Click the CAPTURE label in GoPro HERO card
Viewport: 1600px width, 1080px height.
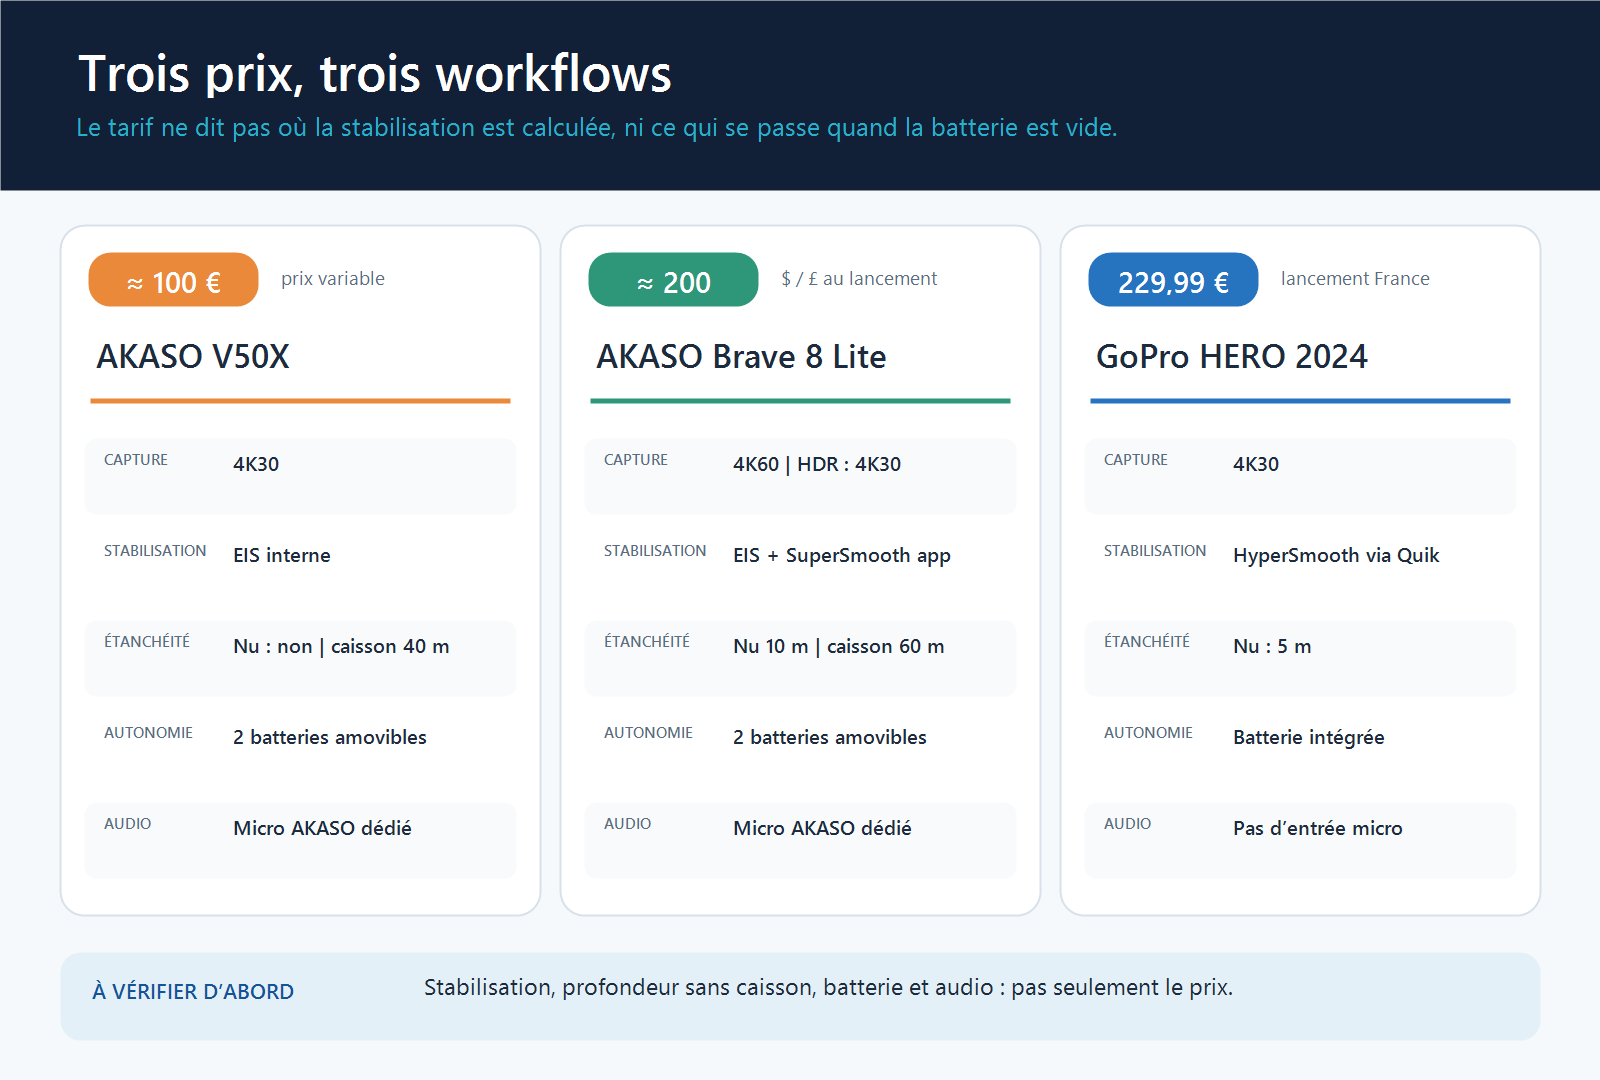(x=1136, y=460)
